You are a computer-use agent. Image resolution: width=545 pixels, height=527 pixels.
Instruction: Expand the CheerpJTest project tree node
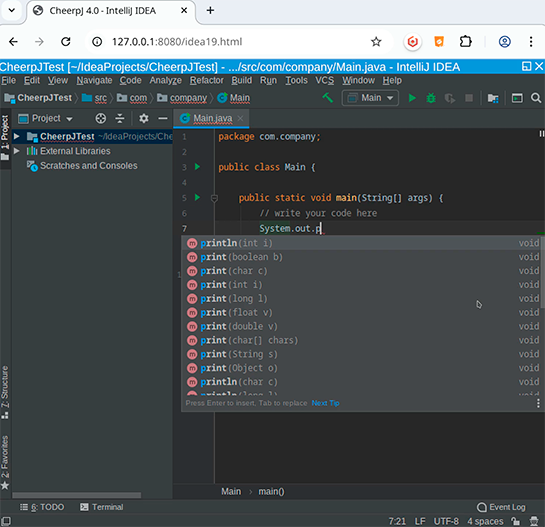16,136
